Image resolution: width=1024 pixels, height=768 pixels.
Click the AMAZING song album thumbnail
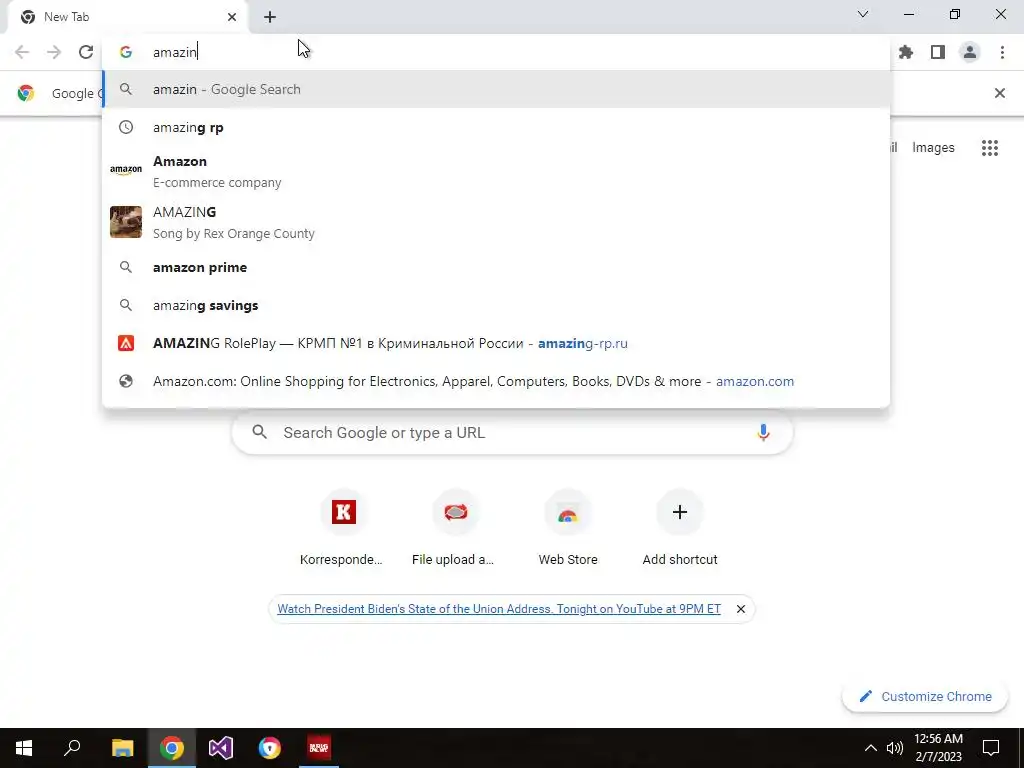click(x=126, y=222)
